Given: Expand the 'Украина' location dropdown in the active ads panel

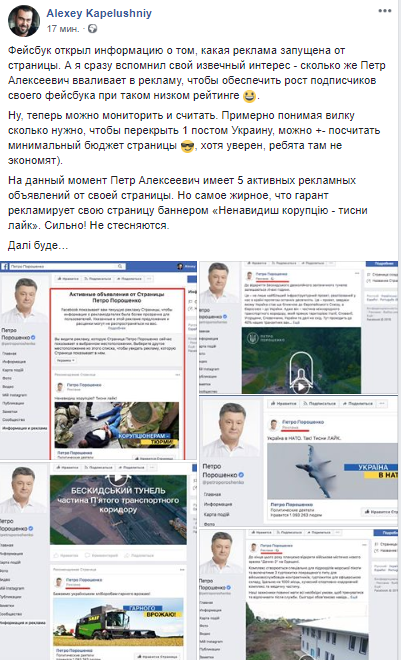Looking at the screenshot, I should 66,360.
